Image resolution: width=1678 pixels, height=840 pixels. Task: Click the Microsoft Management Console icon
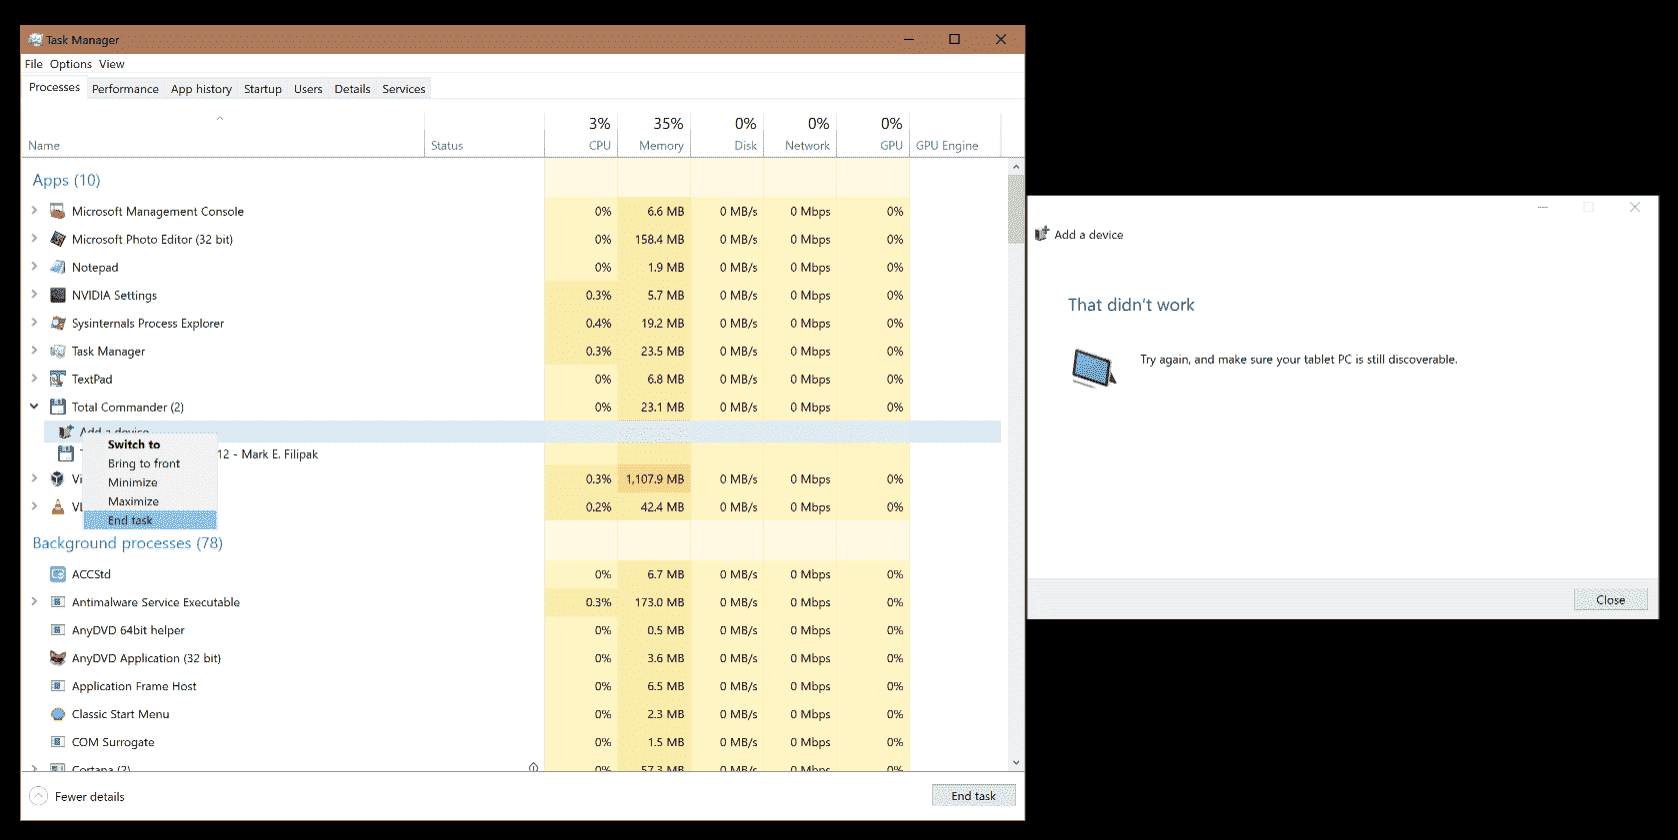pyautogui.click(x=58, y=211)
